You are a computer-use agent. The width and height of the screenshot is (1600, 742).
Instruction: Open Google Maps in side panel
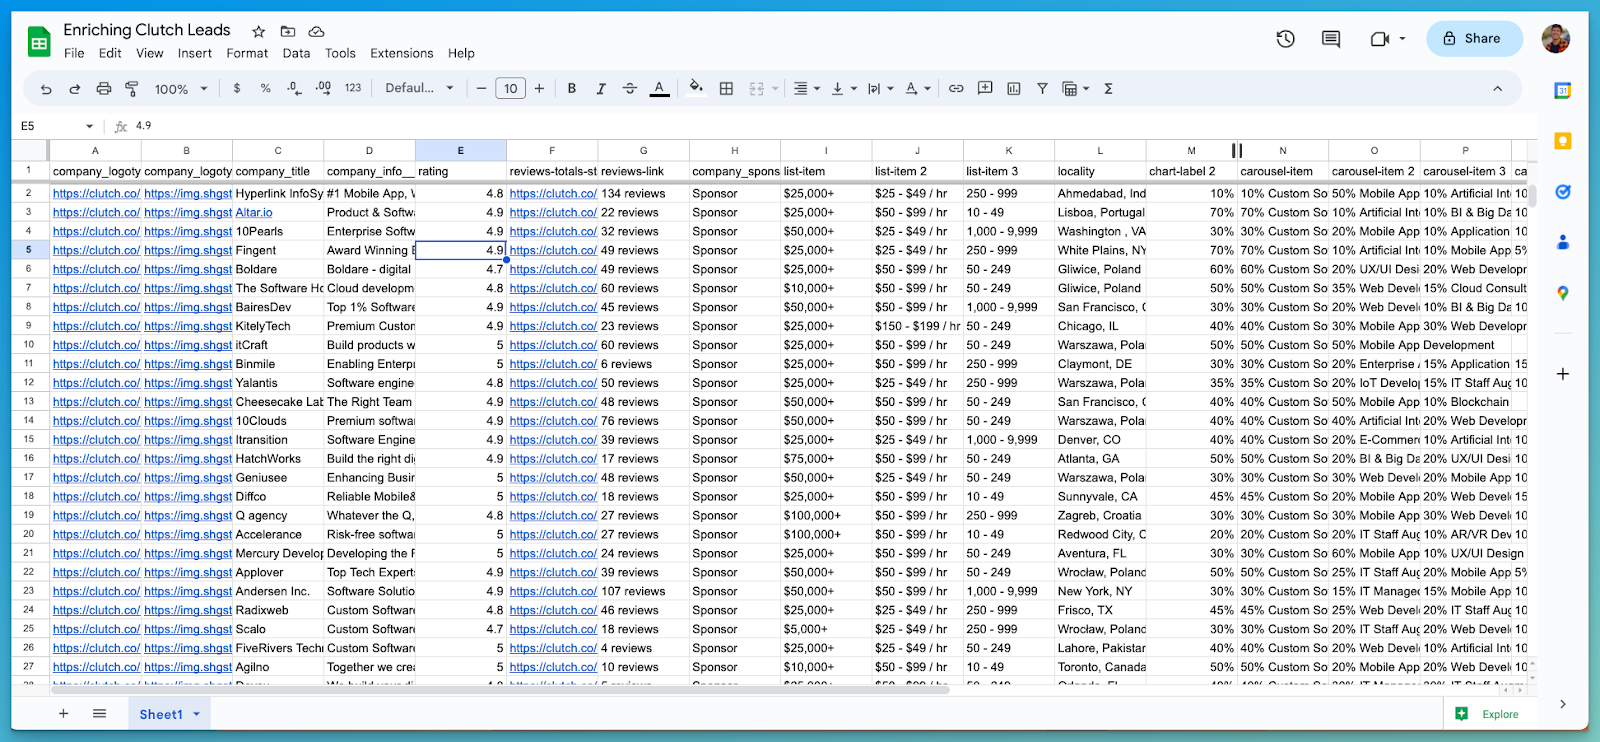click(1563, 293)
